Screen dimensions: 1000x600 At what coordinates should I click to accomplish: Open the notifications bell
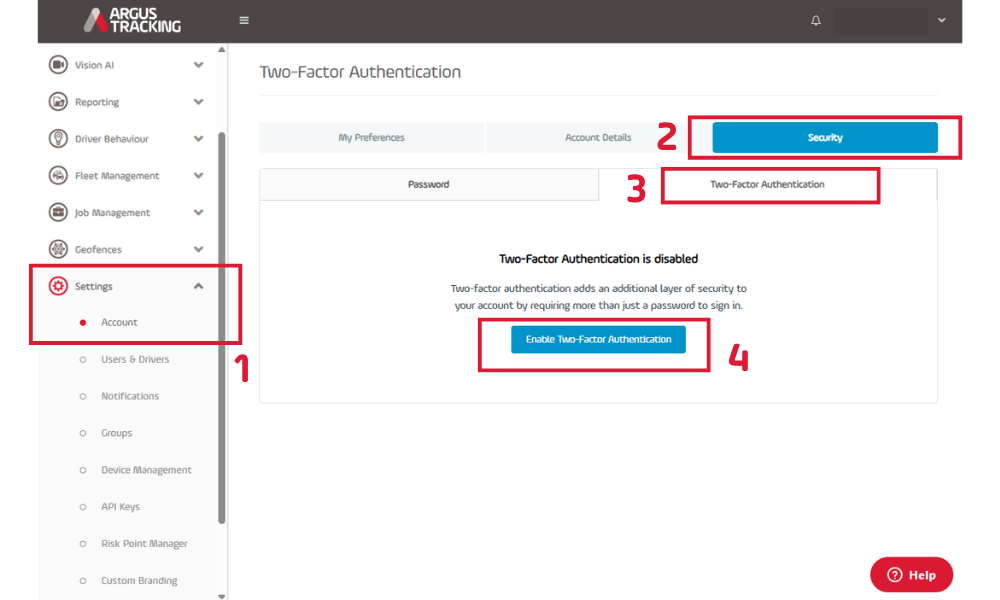tap(816, 20)
